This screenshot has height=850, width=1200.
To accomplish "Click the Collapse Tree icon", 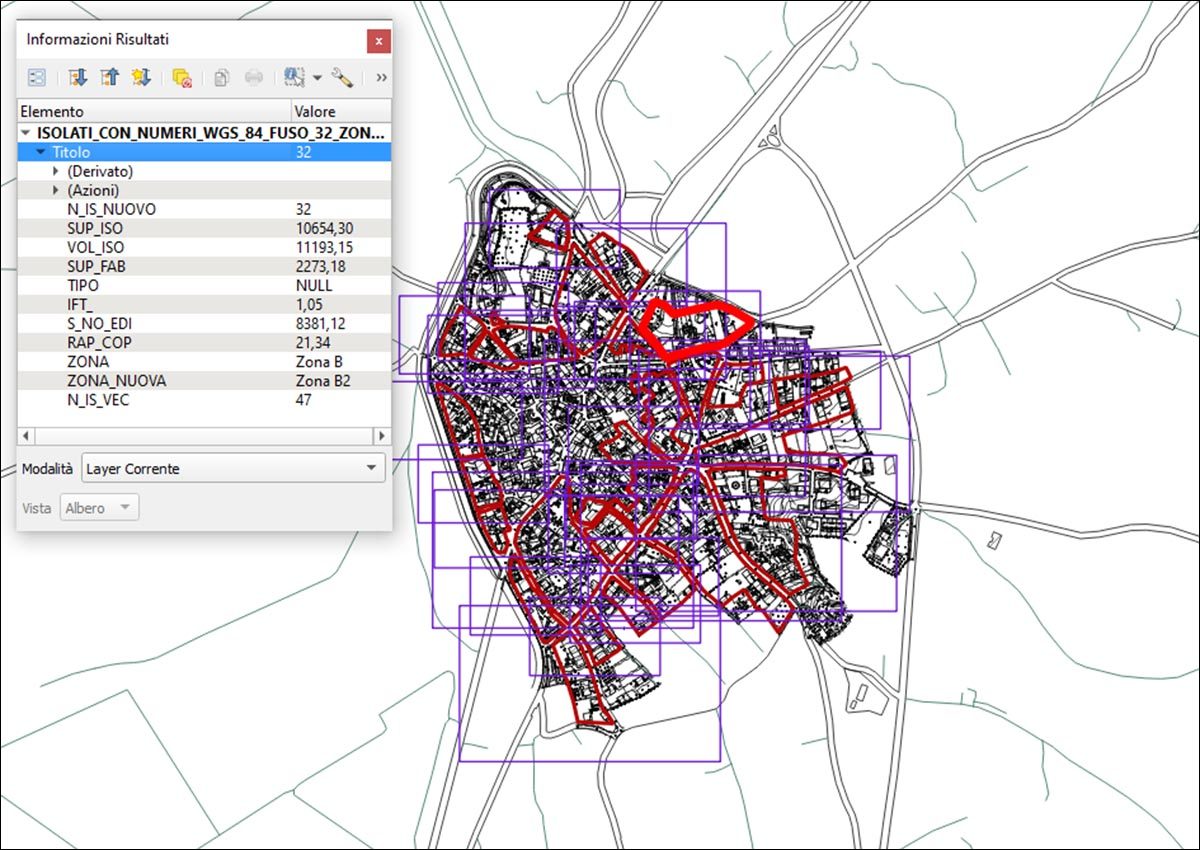I will [109, 77].
